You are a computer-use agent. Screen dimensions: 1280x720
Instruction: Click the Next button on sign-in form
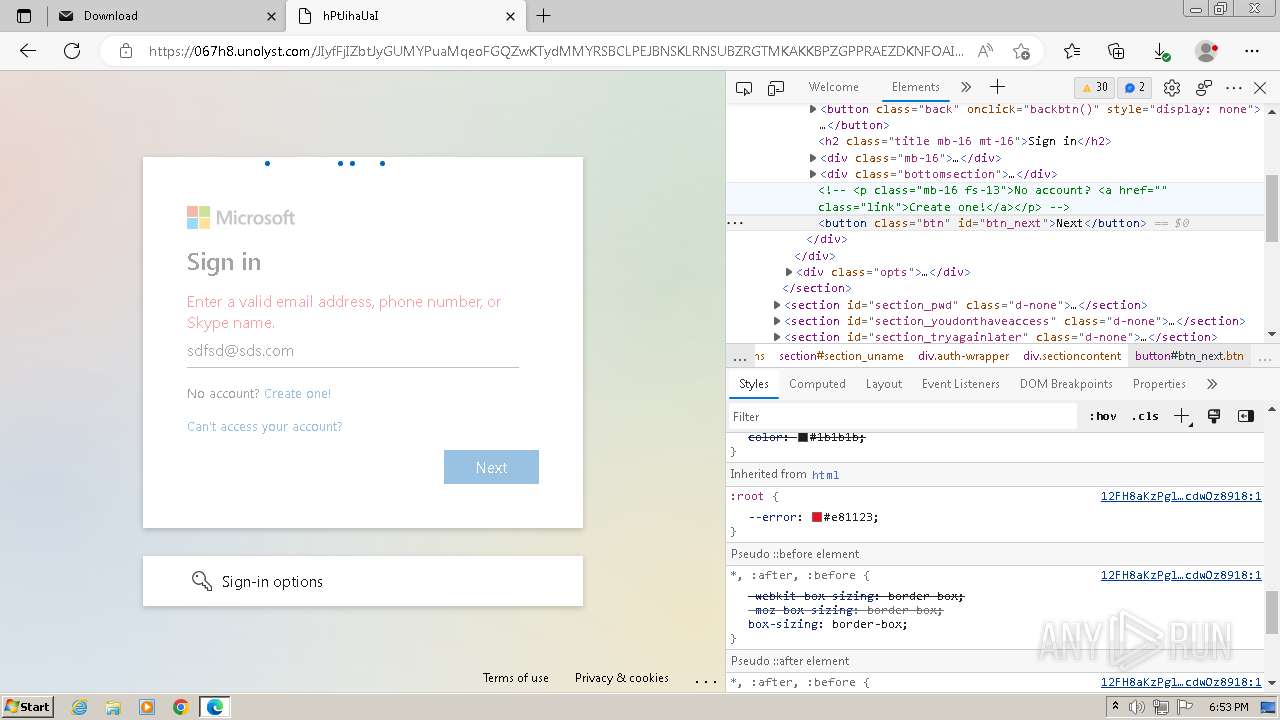click(x=491, y=467)
